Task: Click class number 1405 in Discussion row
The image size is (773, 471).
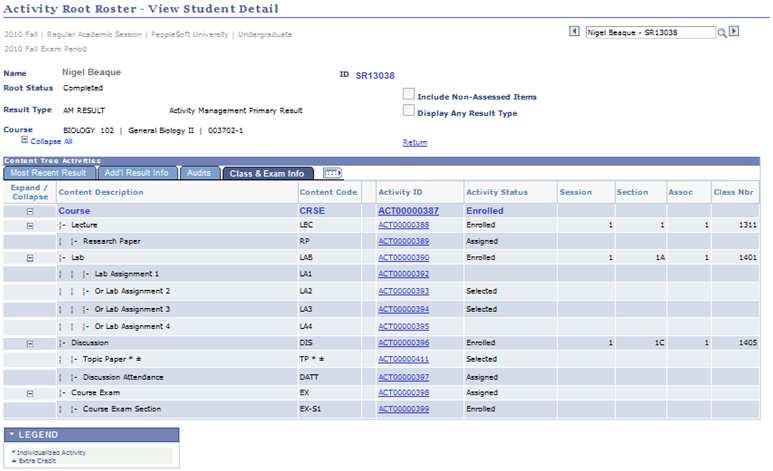Action: coord(748,343)
